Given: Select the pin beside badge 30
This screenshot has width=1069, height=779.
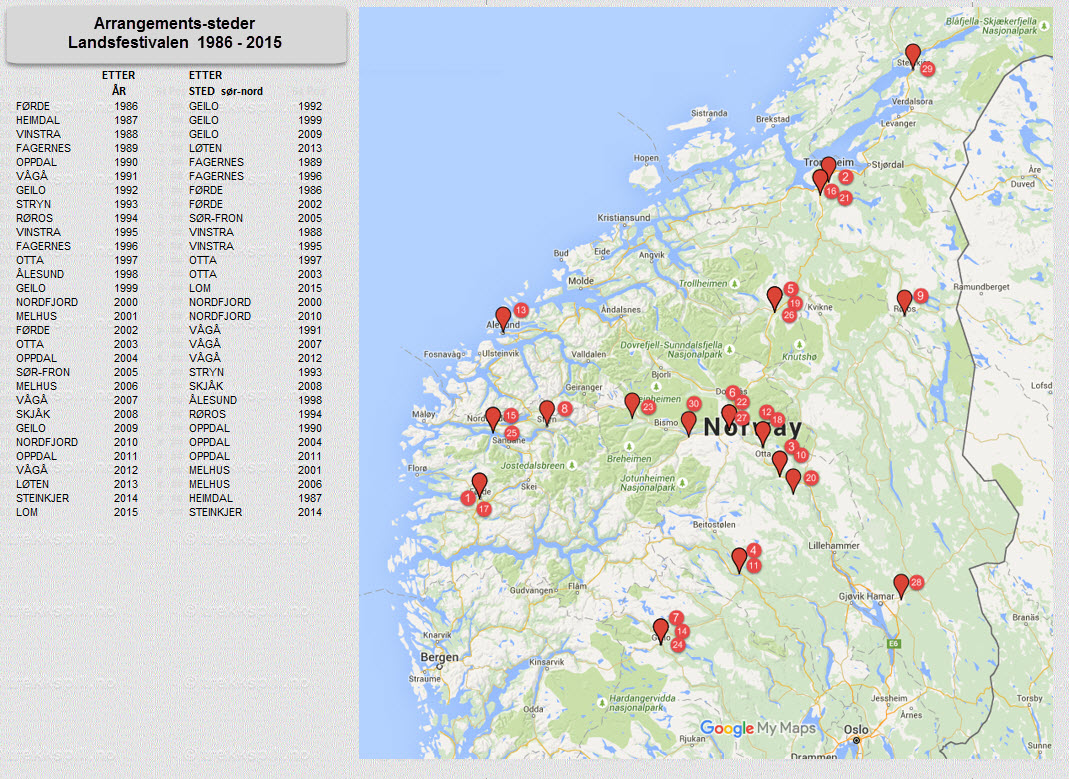Looking at the screenshot, I should pyautogui.click(x=688, y=422).
